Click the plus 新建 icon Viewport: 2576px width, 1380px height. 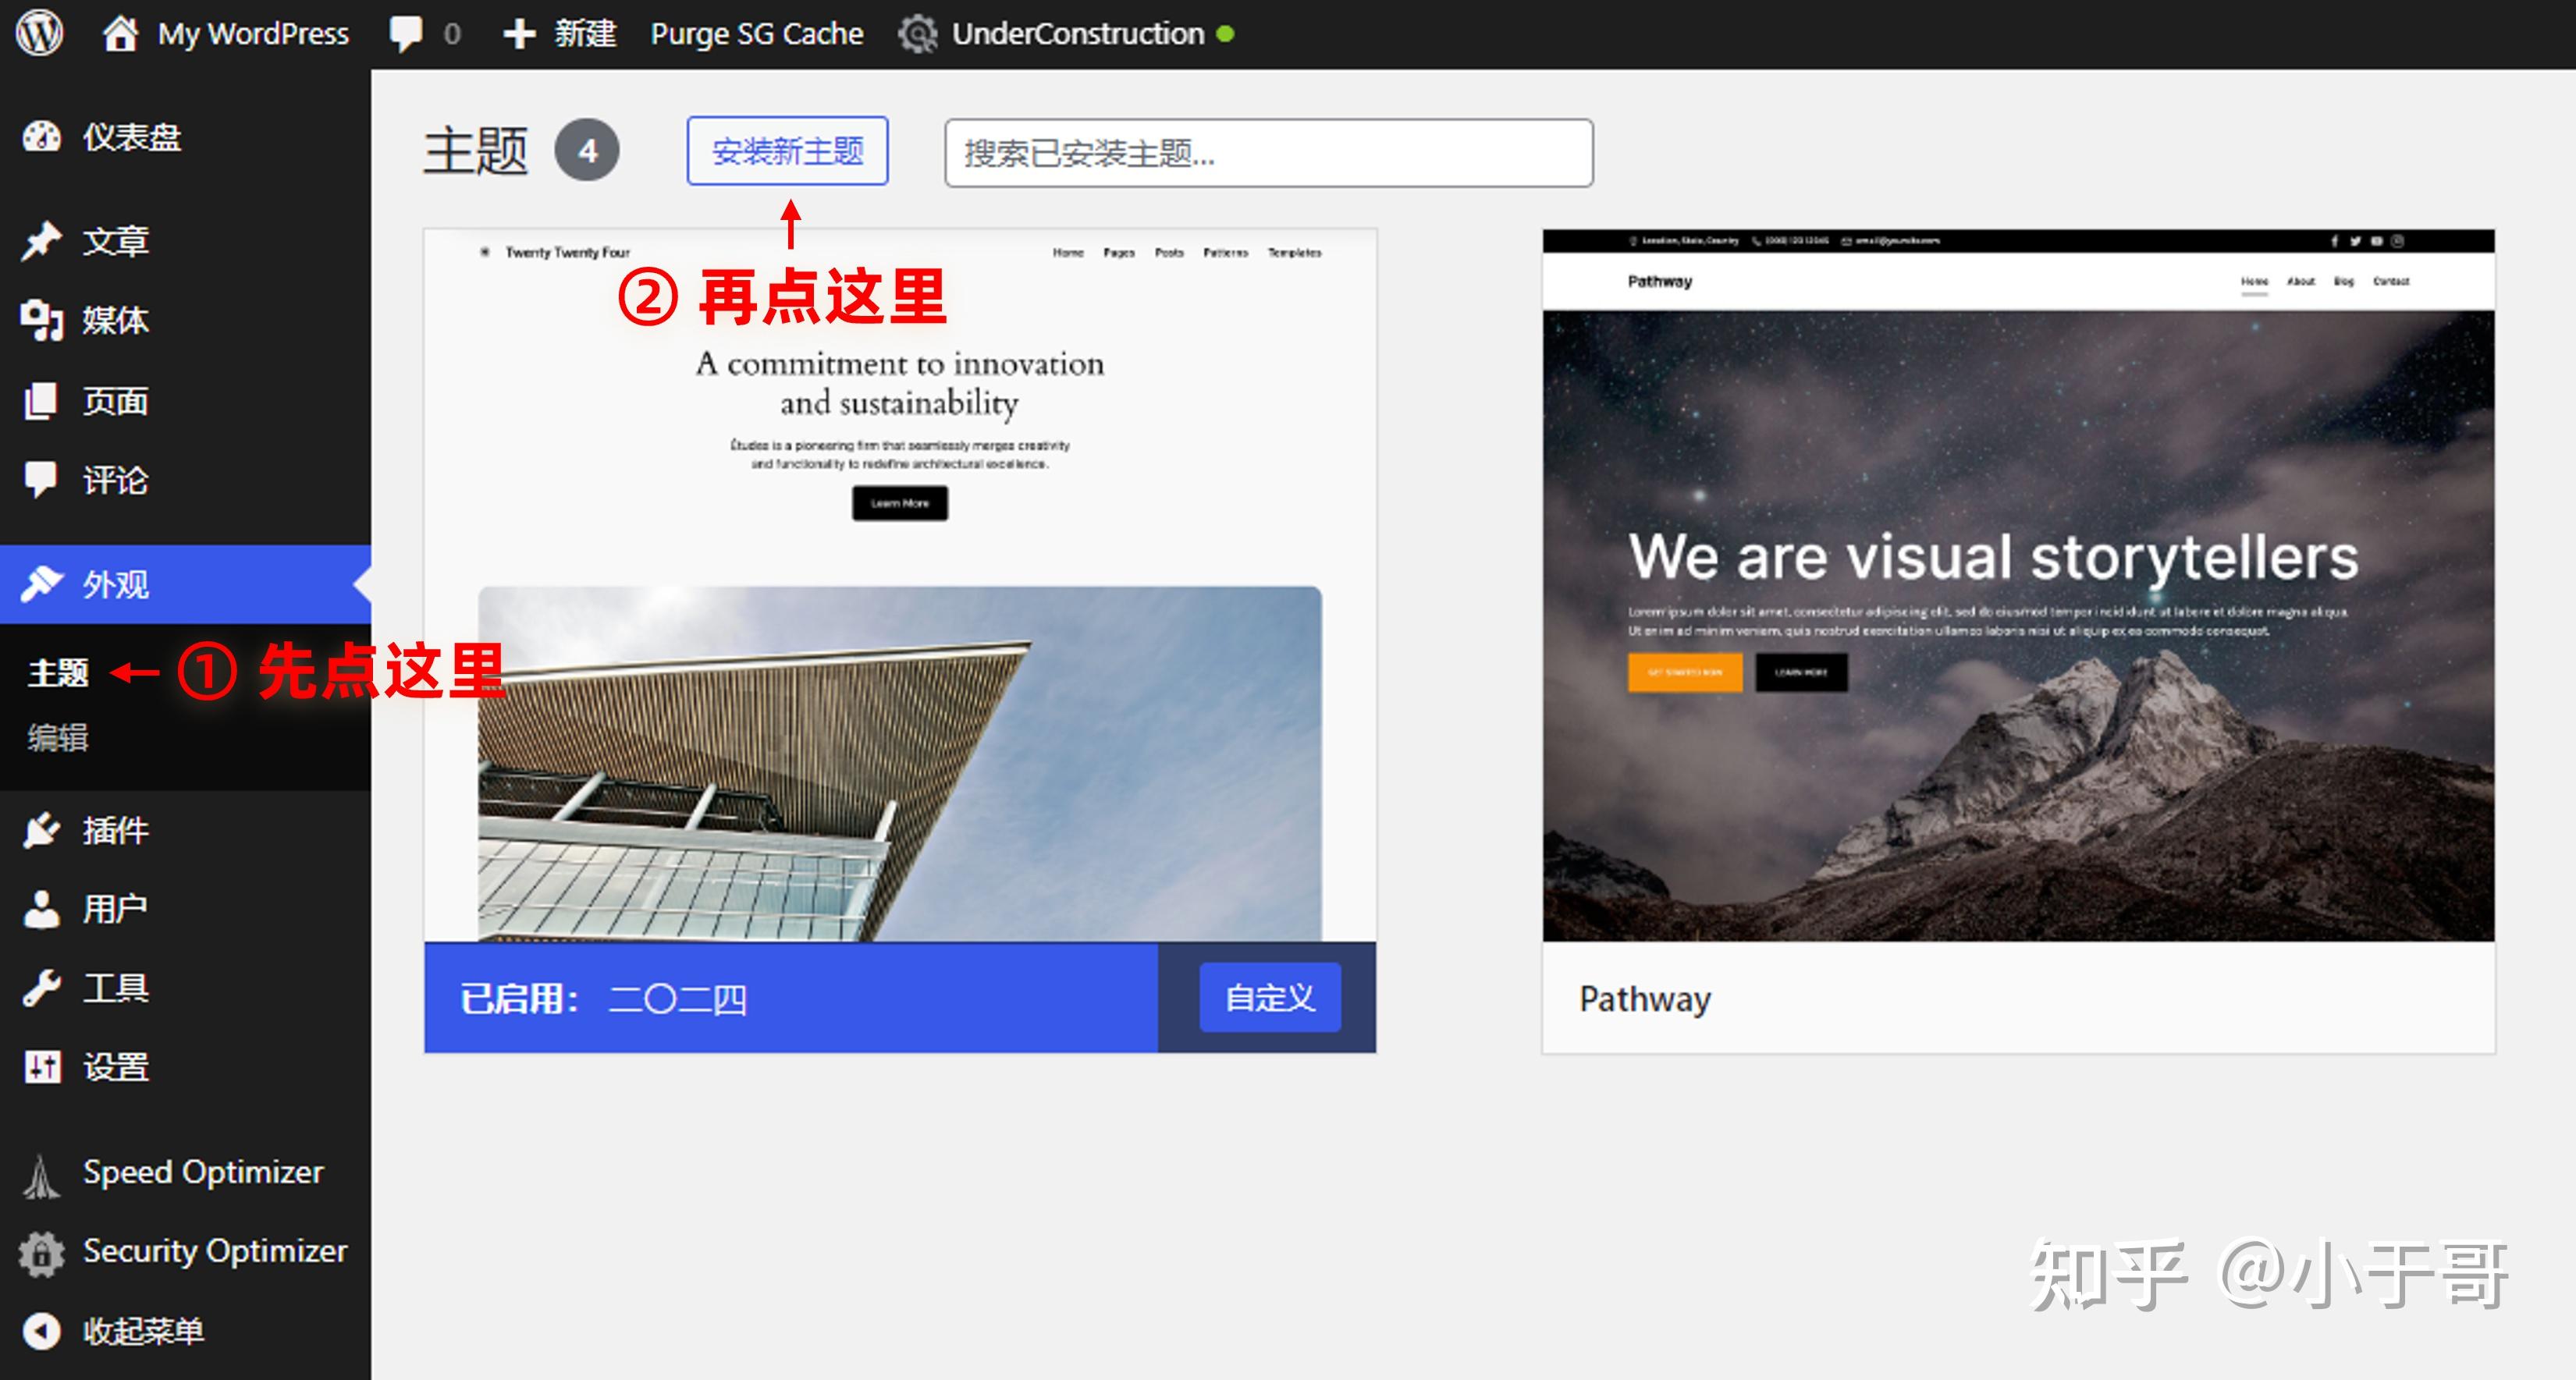click(519, 34)
